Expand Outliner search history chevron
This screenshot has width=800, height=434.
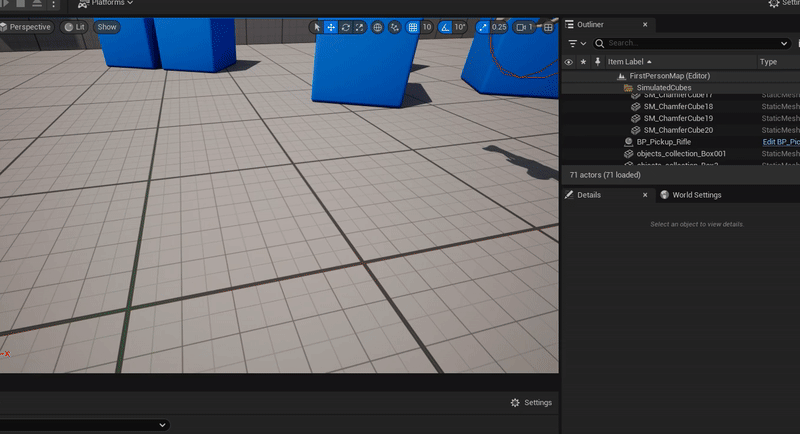click(784, 44)
